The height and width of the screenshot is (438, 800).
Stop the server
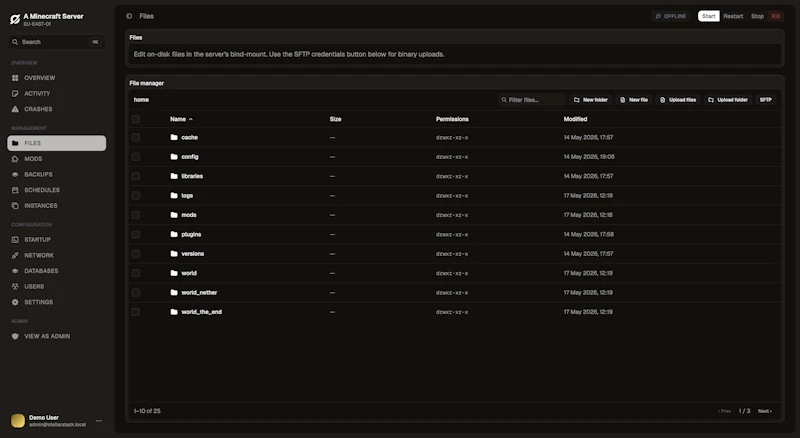(757, 16)
